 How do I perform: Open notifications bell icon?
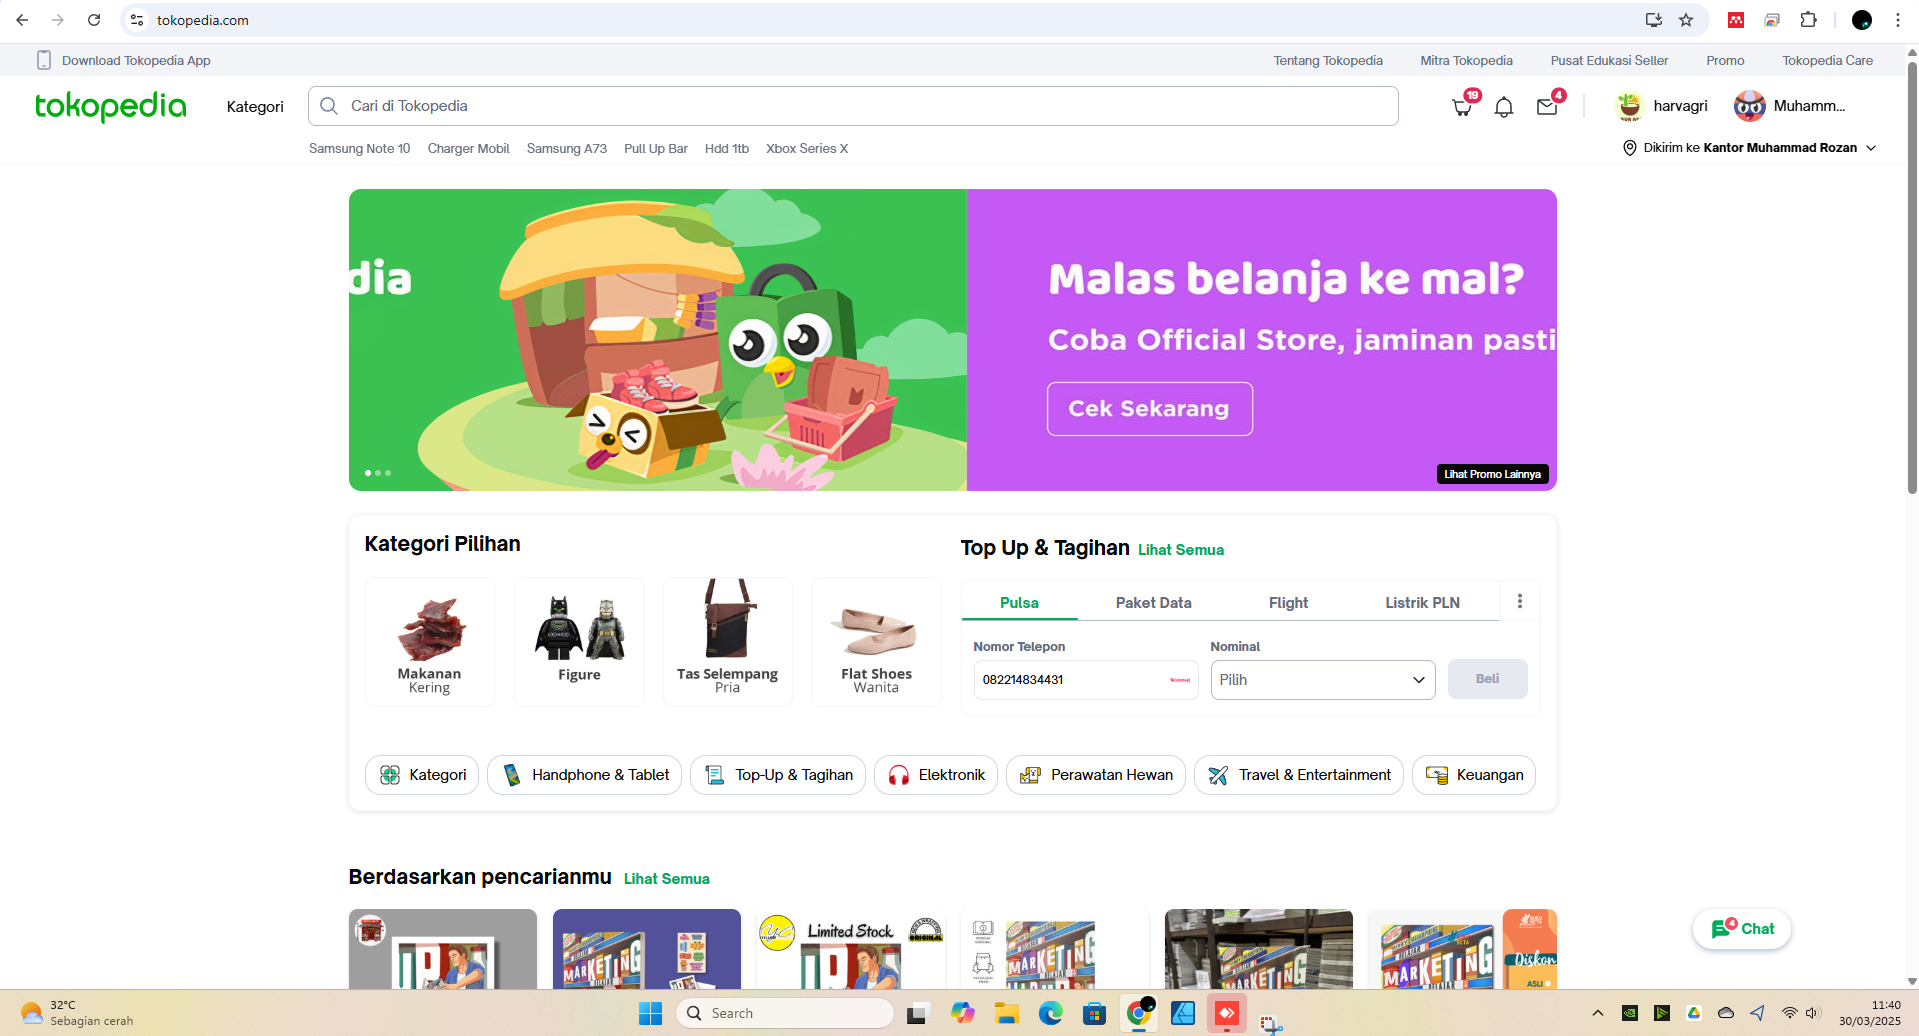click(x=1504, y=107)
